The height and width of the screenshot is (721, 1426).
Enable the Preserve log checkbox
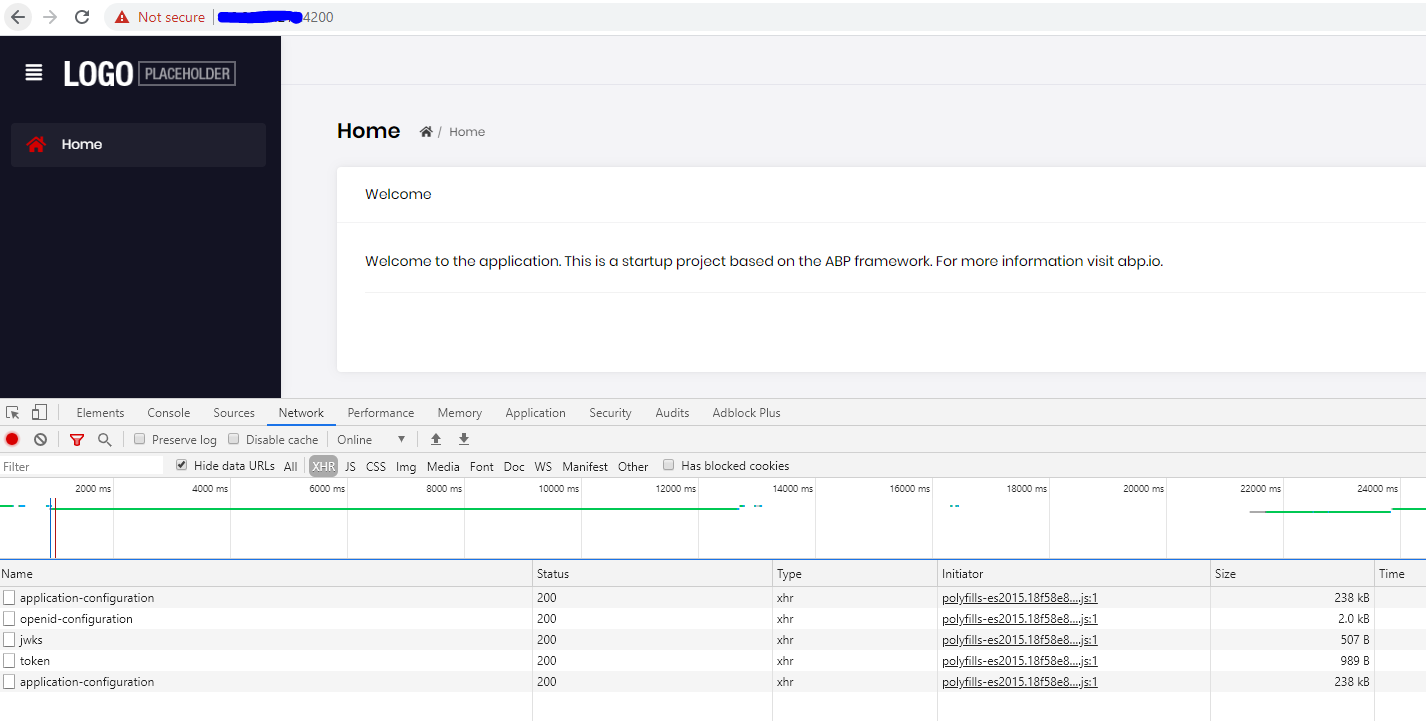[x=140, y=439]
